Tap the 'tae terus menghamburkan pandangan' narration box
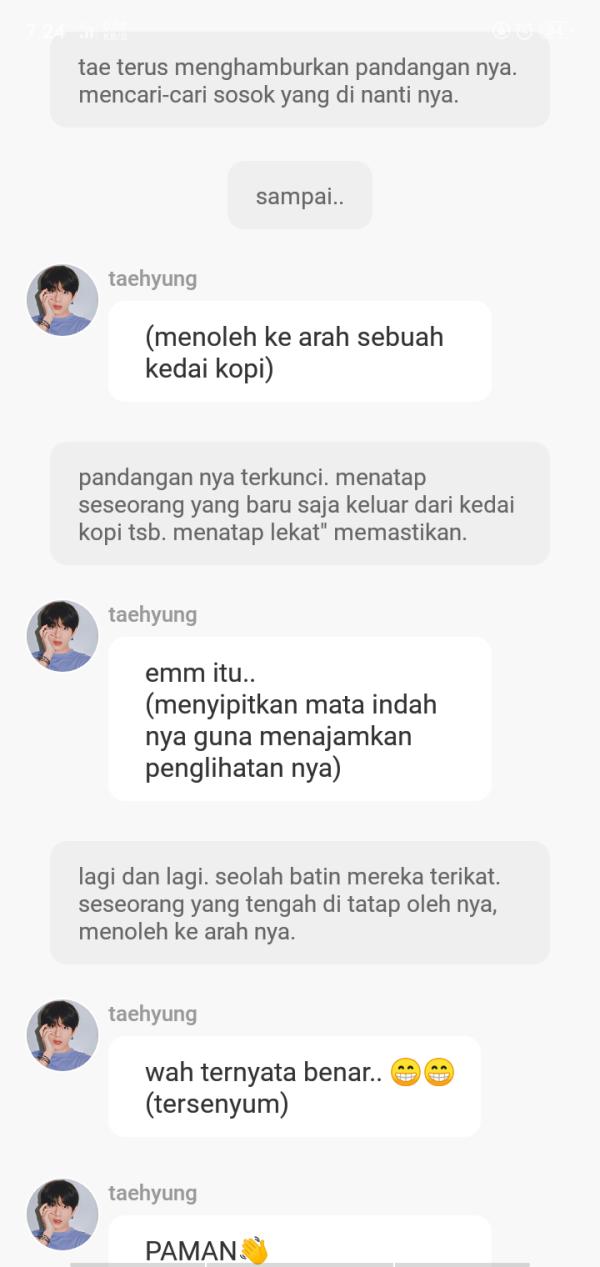The width and height of the screenshot is (600, 1267). pos(300,82)
